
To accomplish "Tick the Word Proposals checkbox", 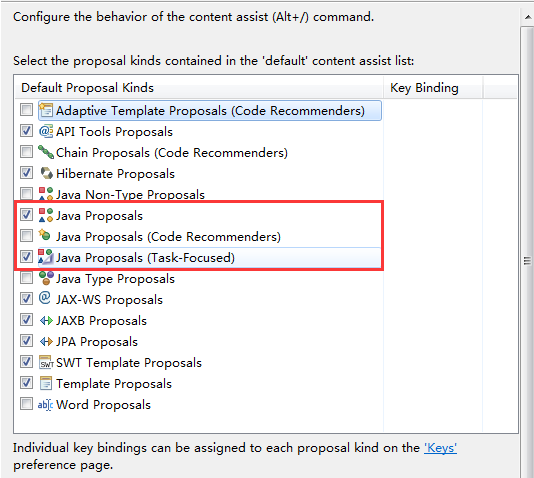I will pyautogui.click(x=26, y=404).
